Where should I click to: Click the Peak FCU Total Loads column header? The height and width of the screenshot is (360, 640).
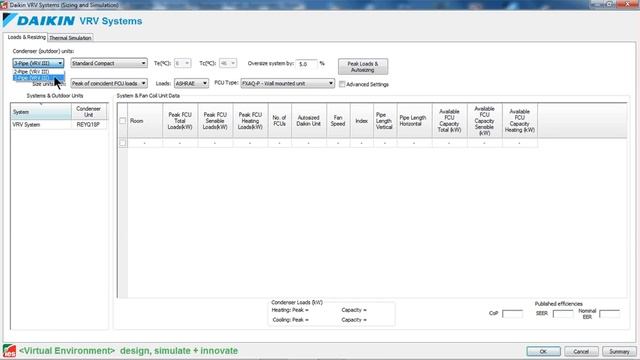click(180, 121)
